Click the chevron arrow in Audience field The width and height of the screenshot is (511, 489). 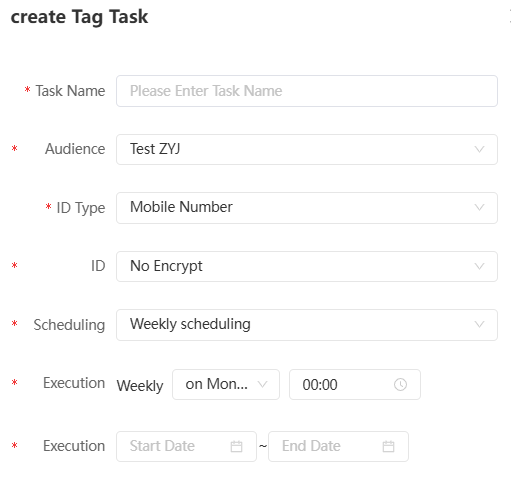click(479, 149)
